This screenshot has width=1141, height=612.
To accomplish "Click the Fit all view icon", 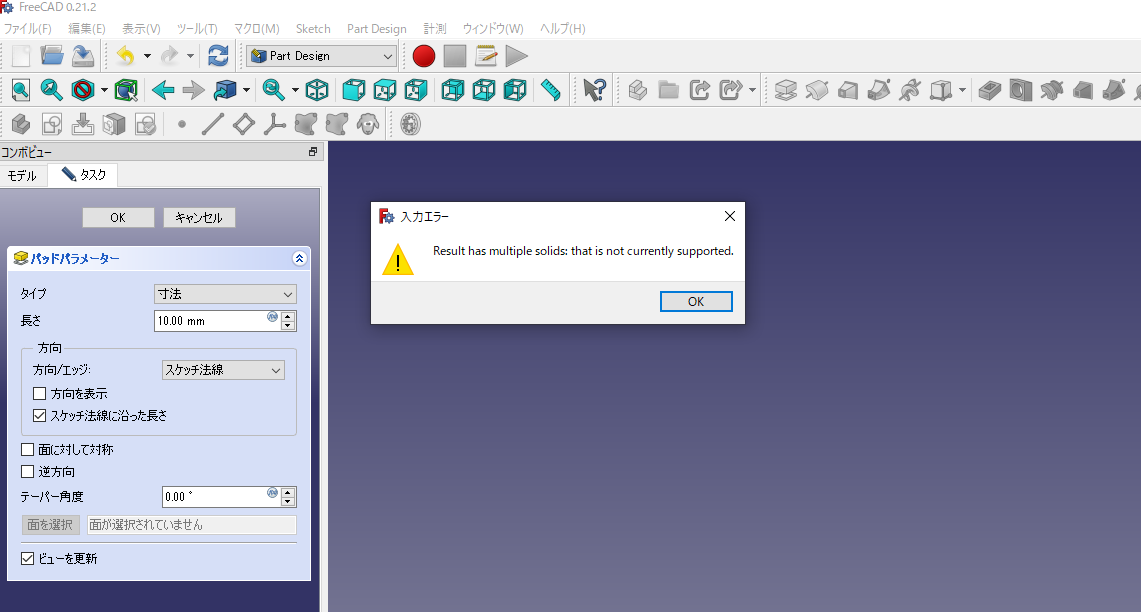I will click(x=20, y=90).
